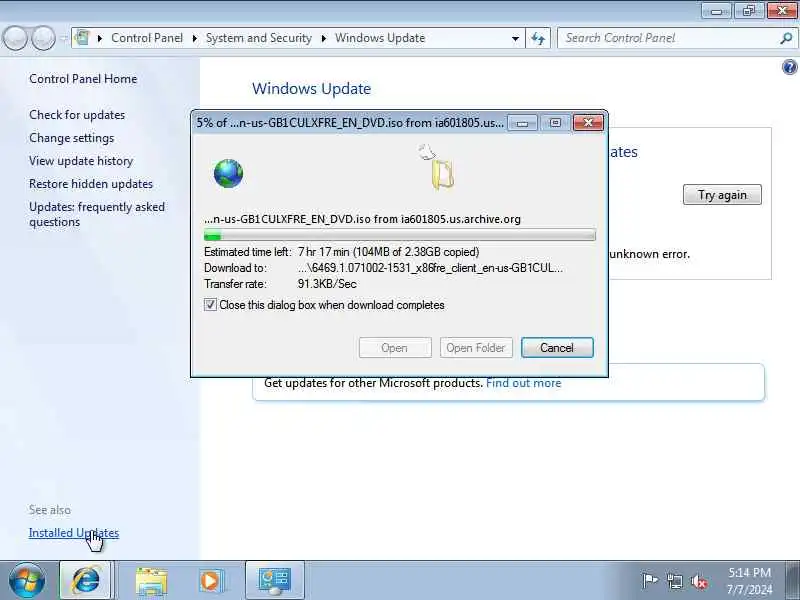This screenshot has width=800, height=600.
Task: Click the disabled Open Folder button
Action: [476, 348]
